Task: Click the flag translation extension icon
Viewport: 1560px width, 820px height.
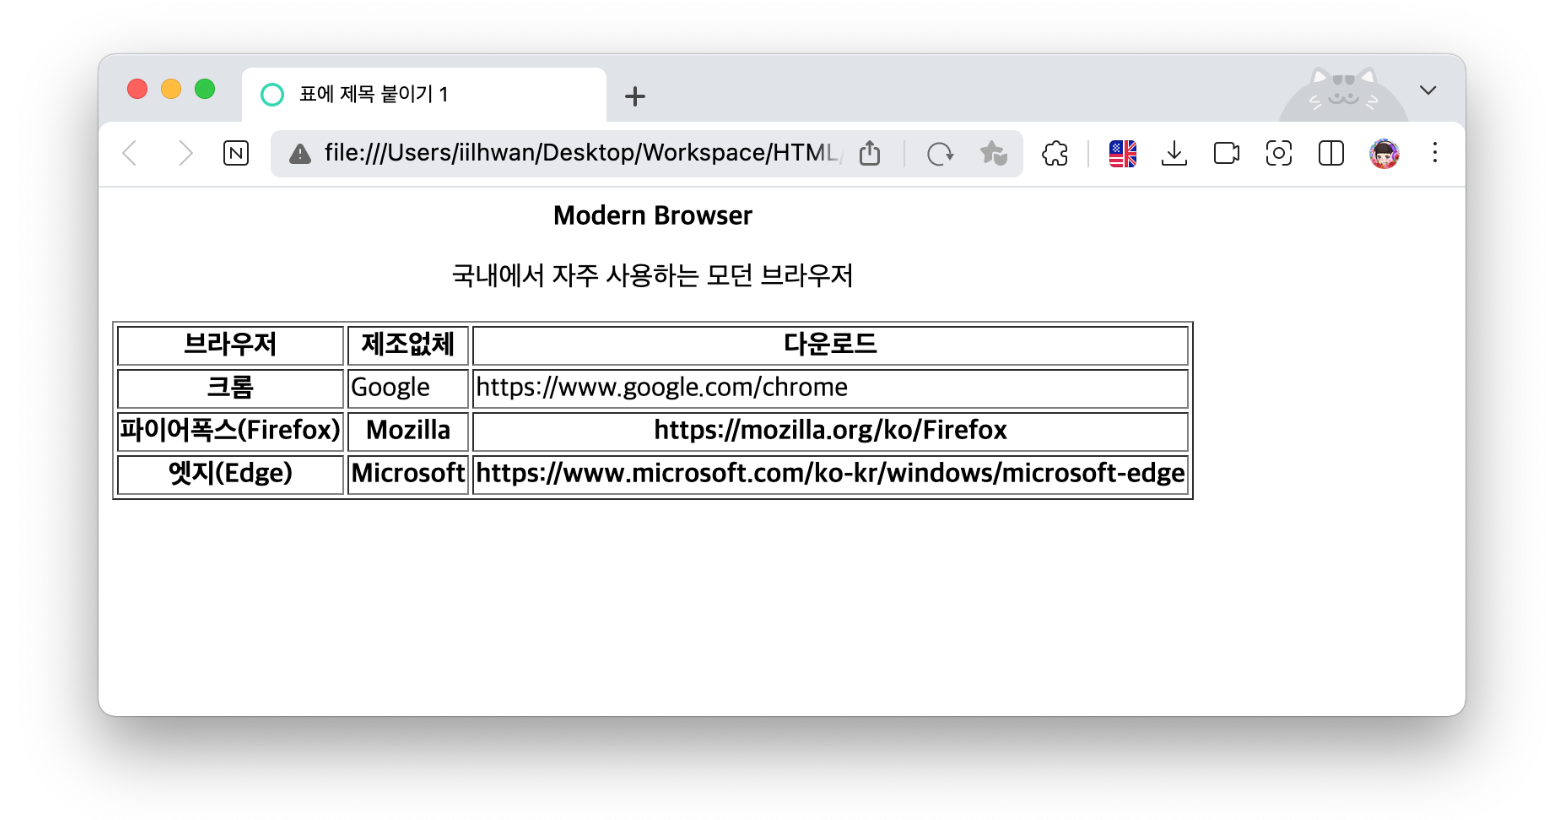Action: 1123,153
